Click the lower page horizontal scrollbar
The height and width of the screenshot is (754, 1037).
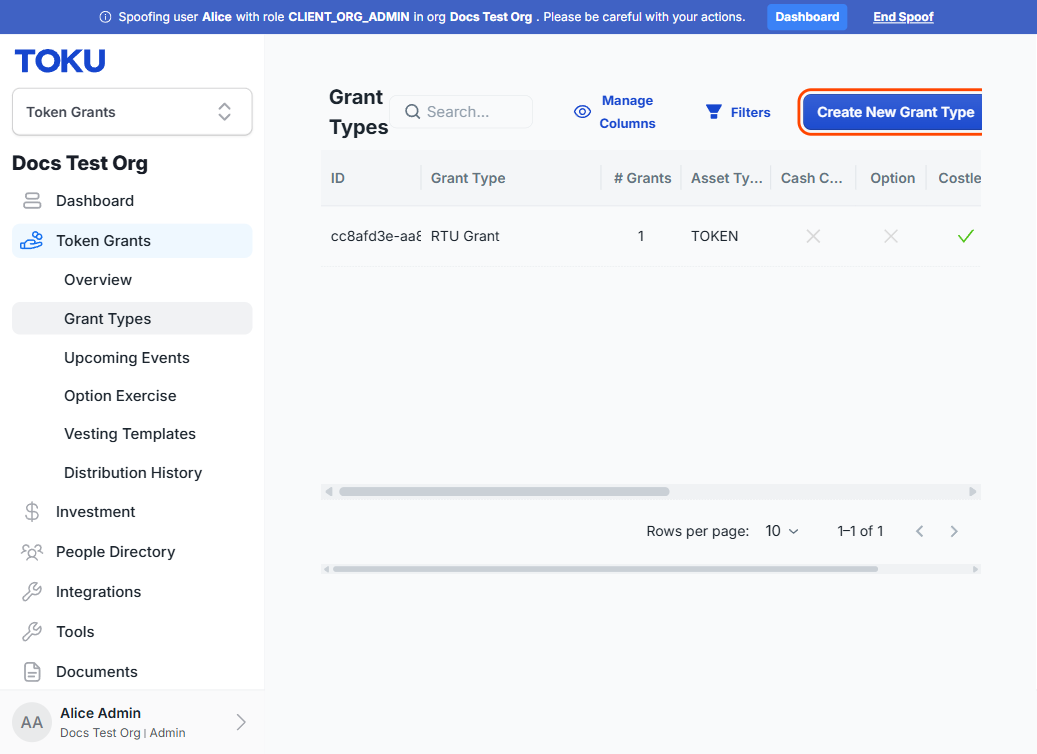[x=605, y=569]
